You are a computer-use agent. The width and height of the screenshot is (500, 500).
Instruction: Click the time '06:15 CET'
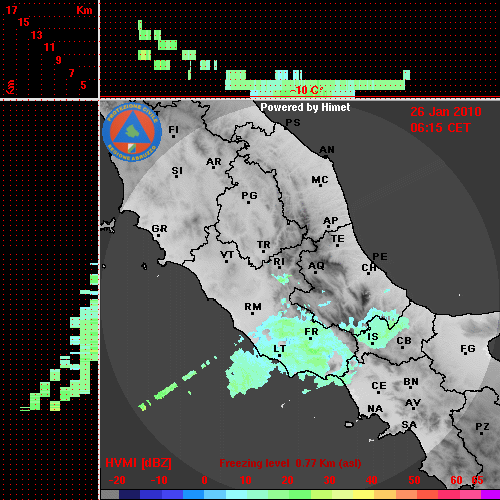(440, 128)
